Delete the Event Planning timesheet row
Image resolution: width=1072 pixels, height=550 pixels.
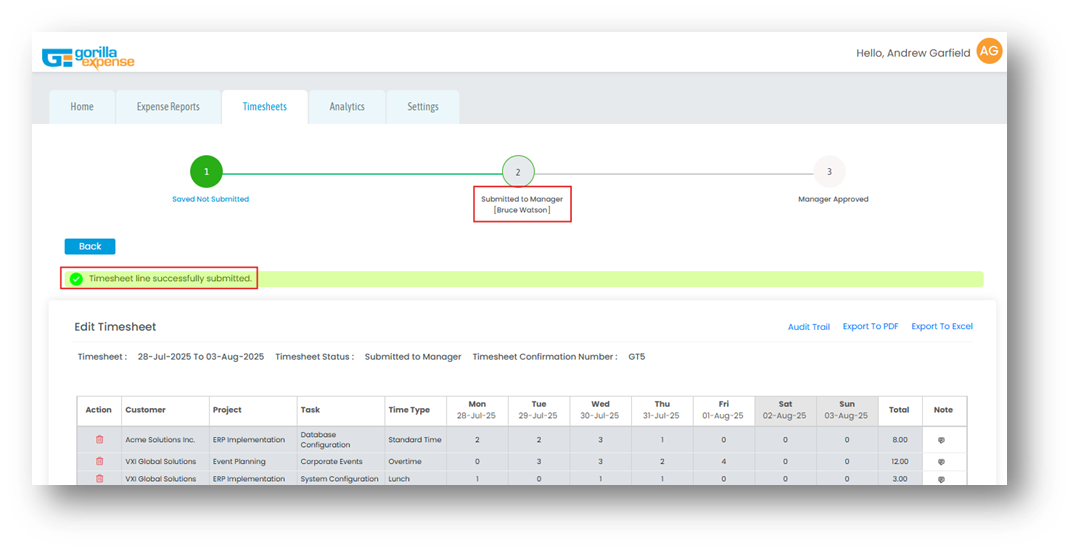[99, 462]
